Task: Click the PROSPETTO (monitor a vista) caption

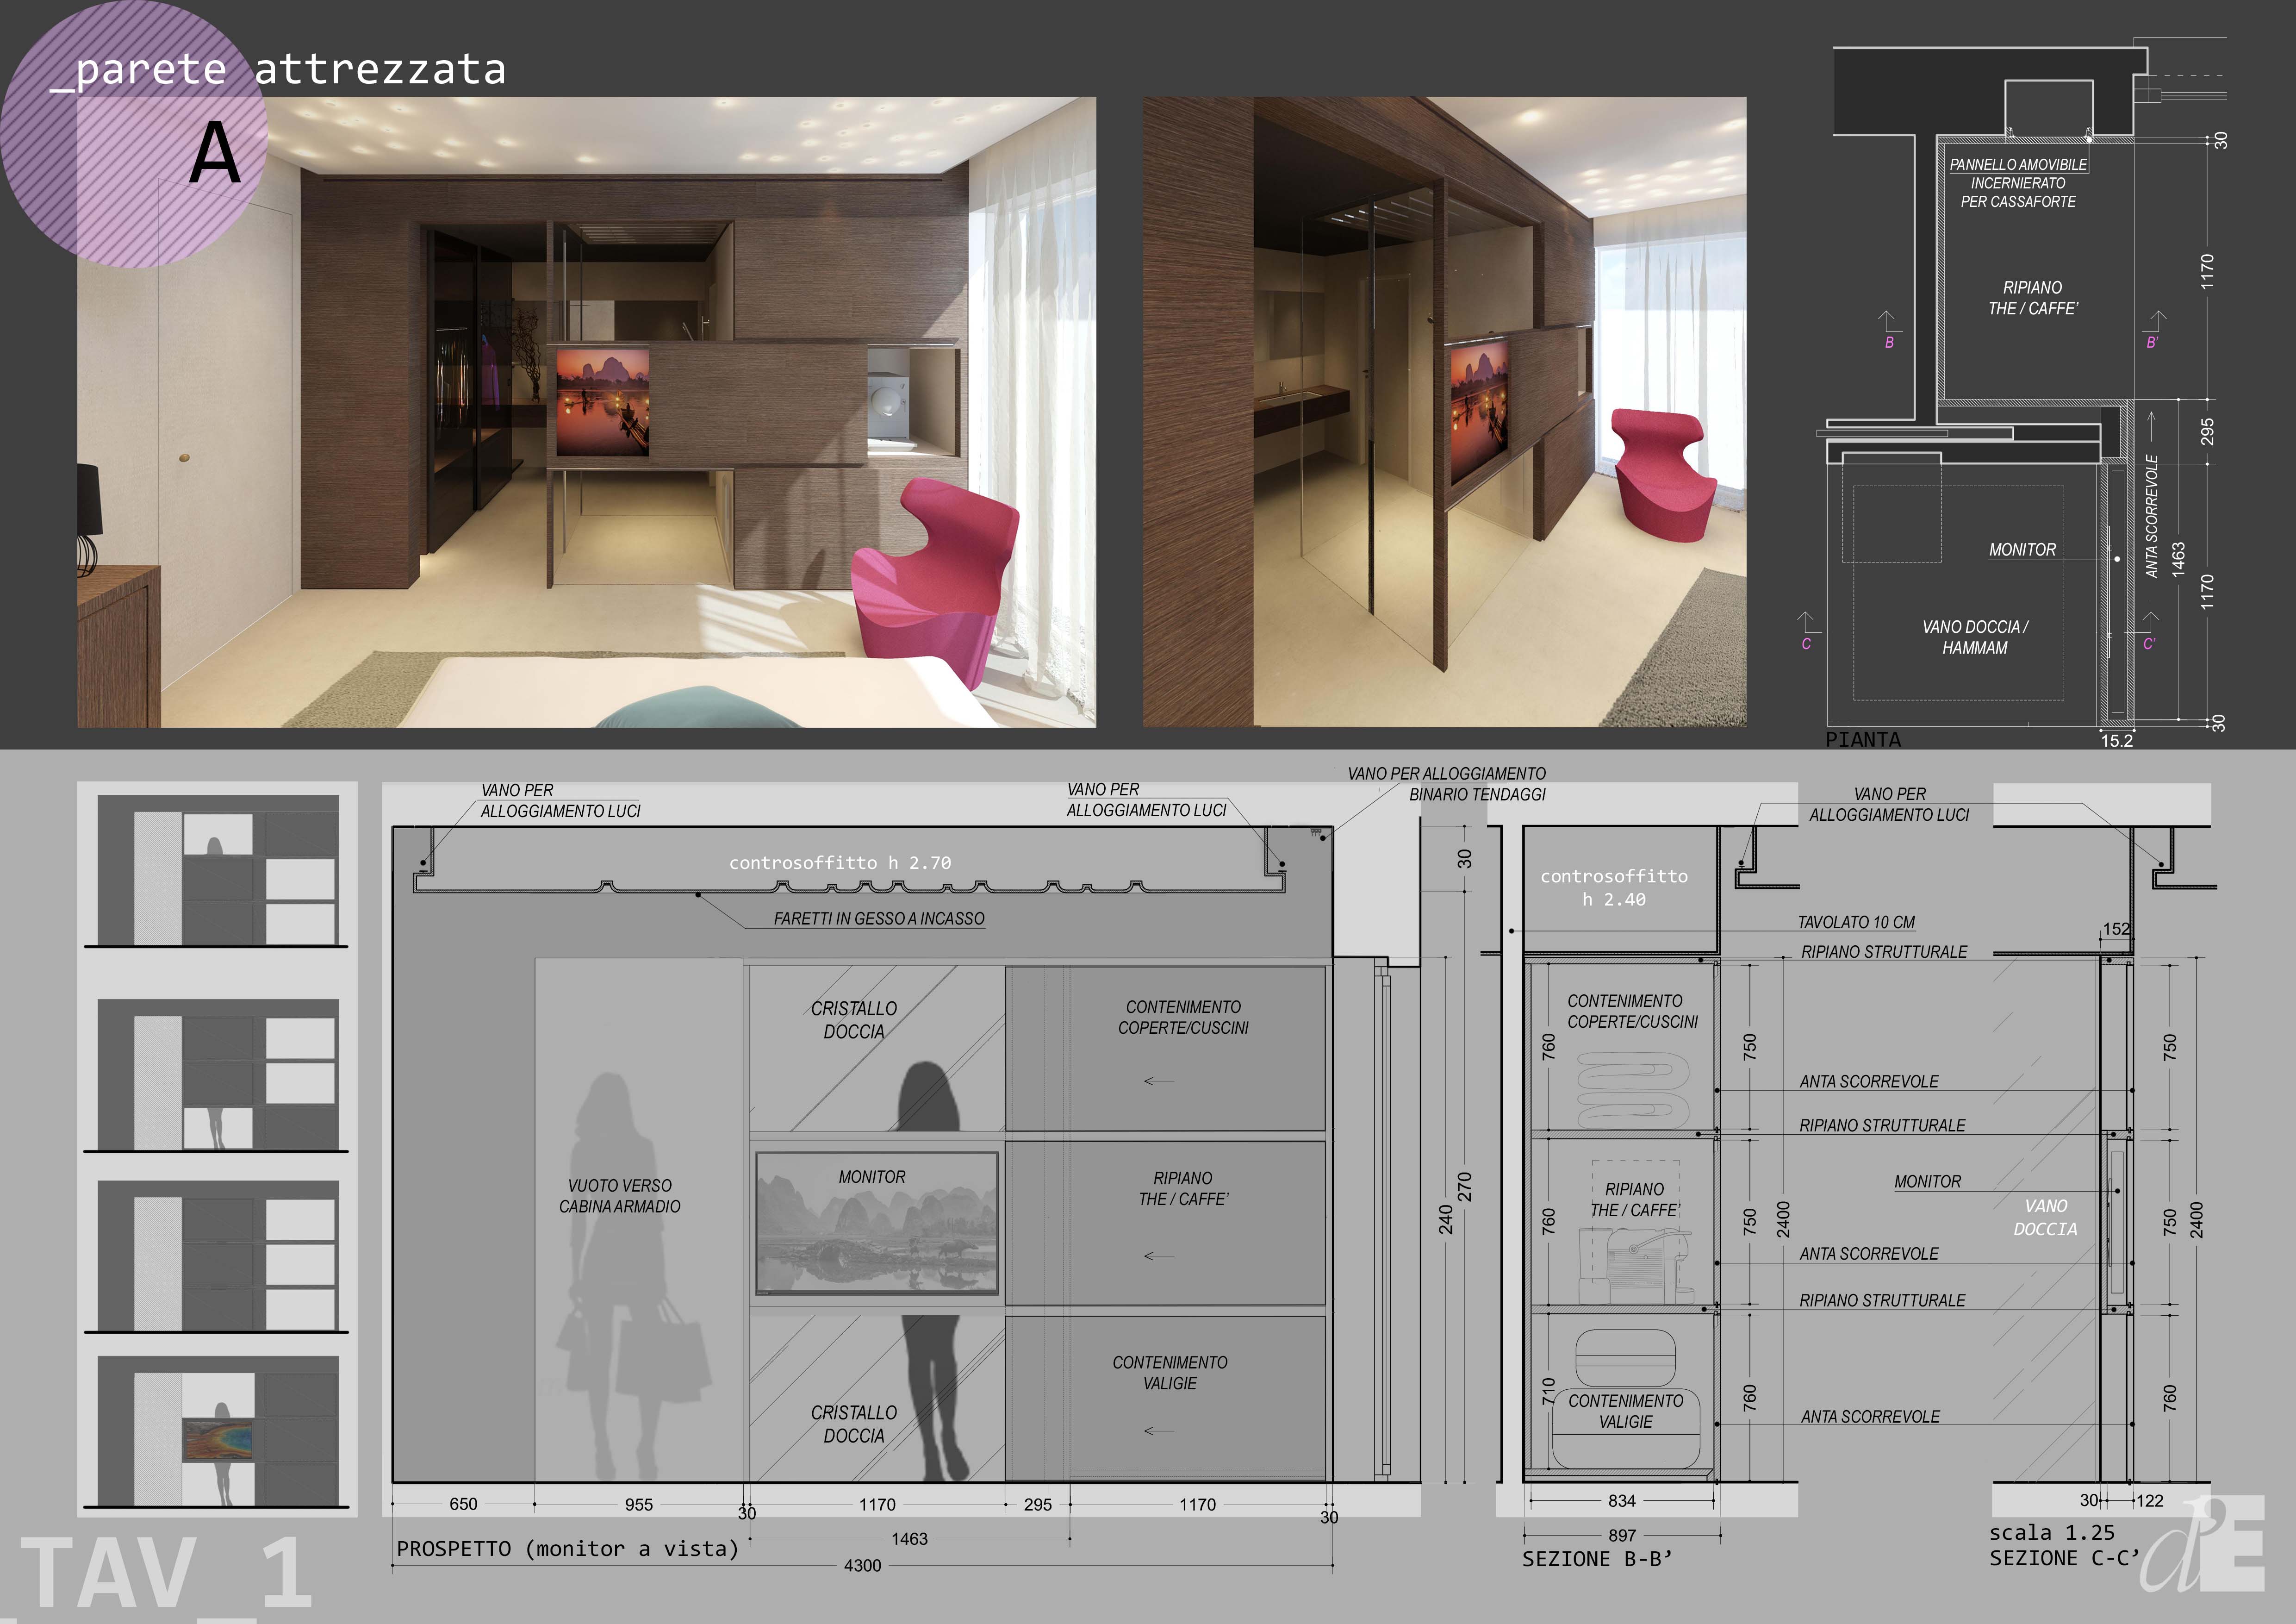Action: [x=567, y=1549]
